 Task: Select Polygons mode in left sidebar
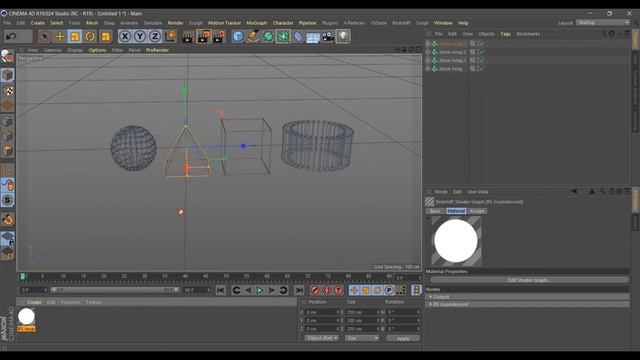pyautogui.click(x=8, y=151)
